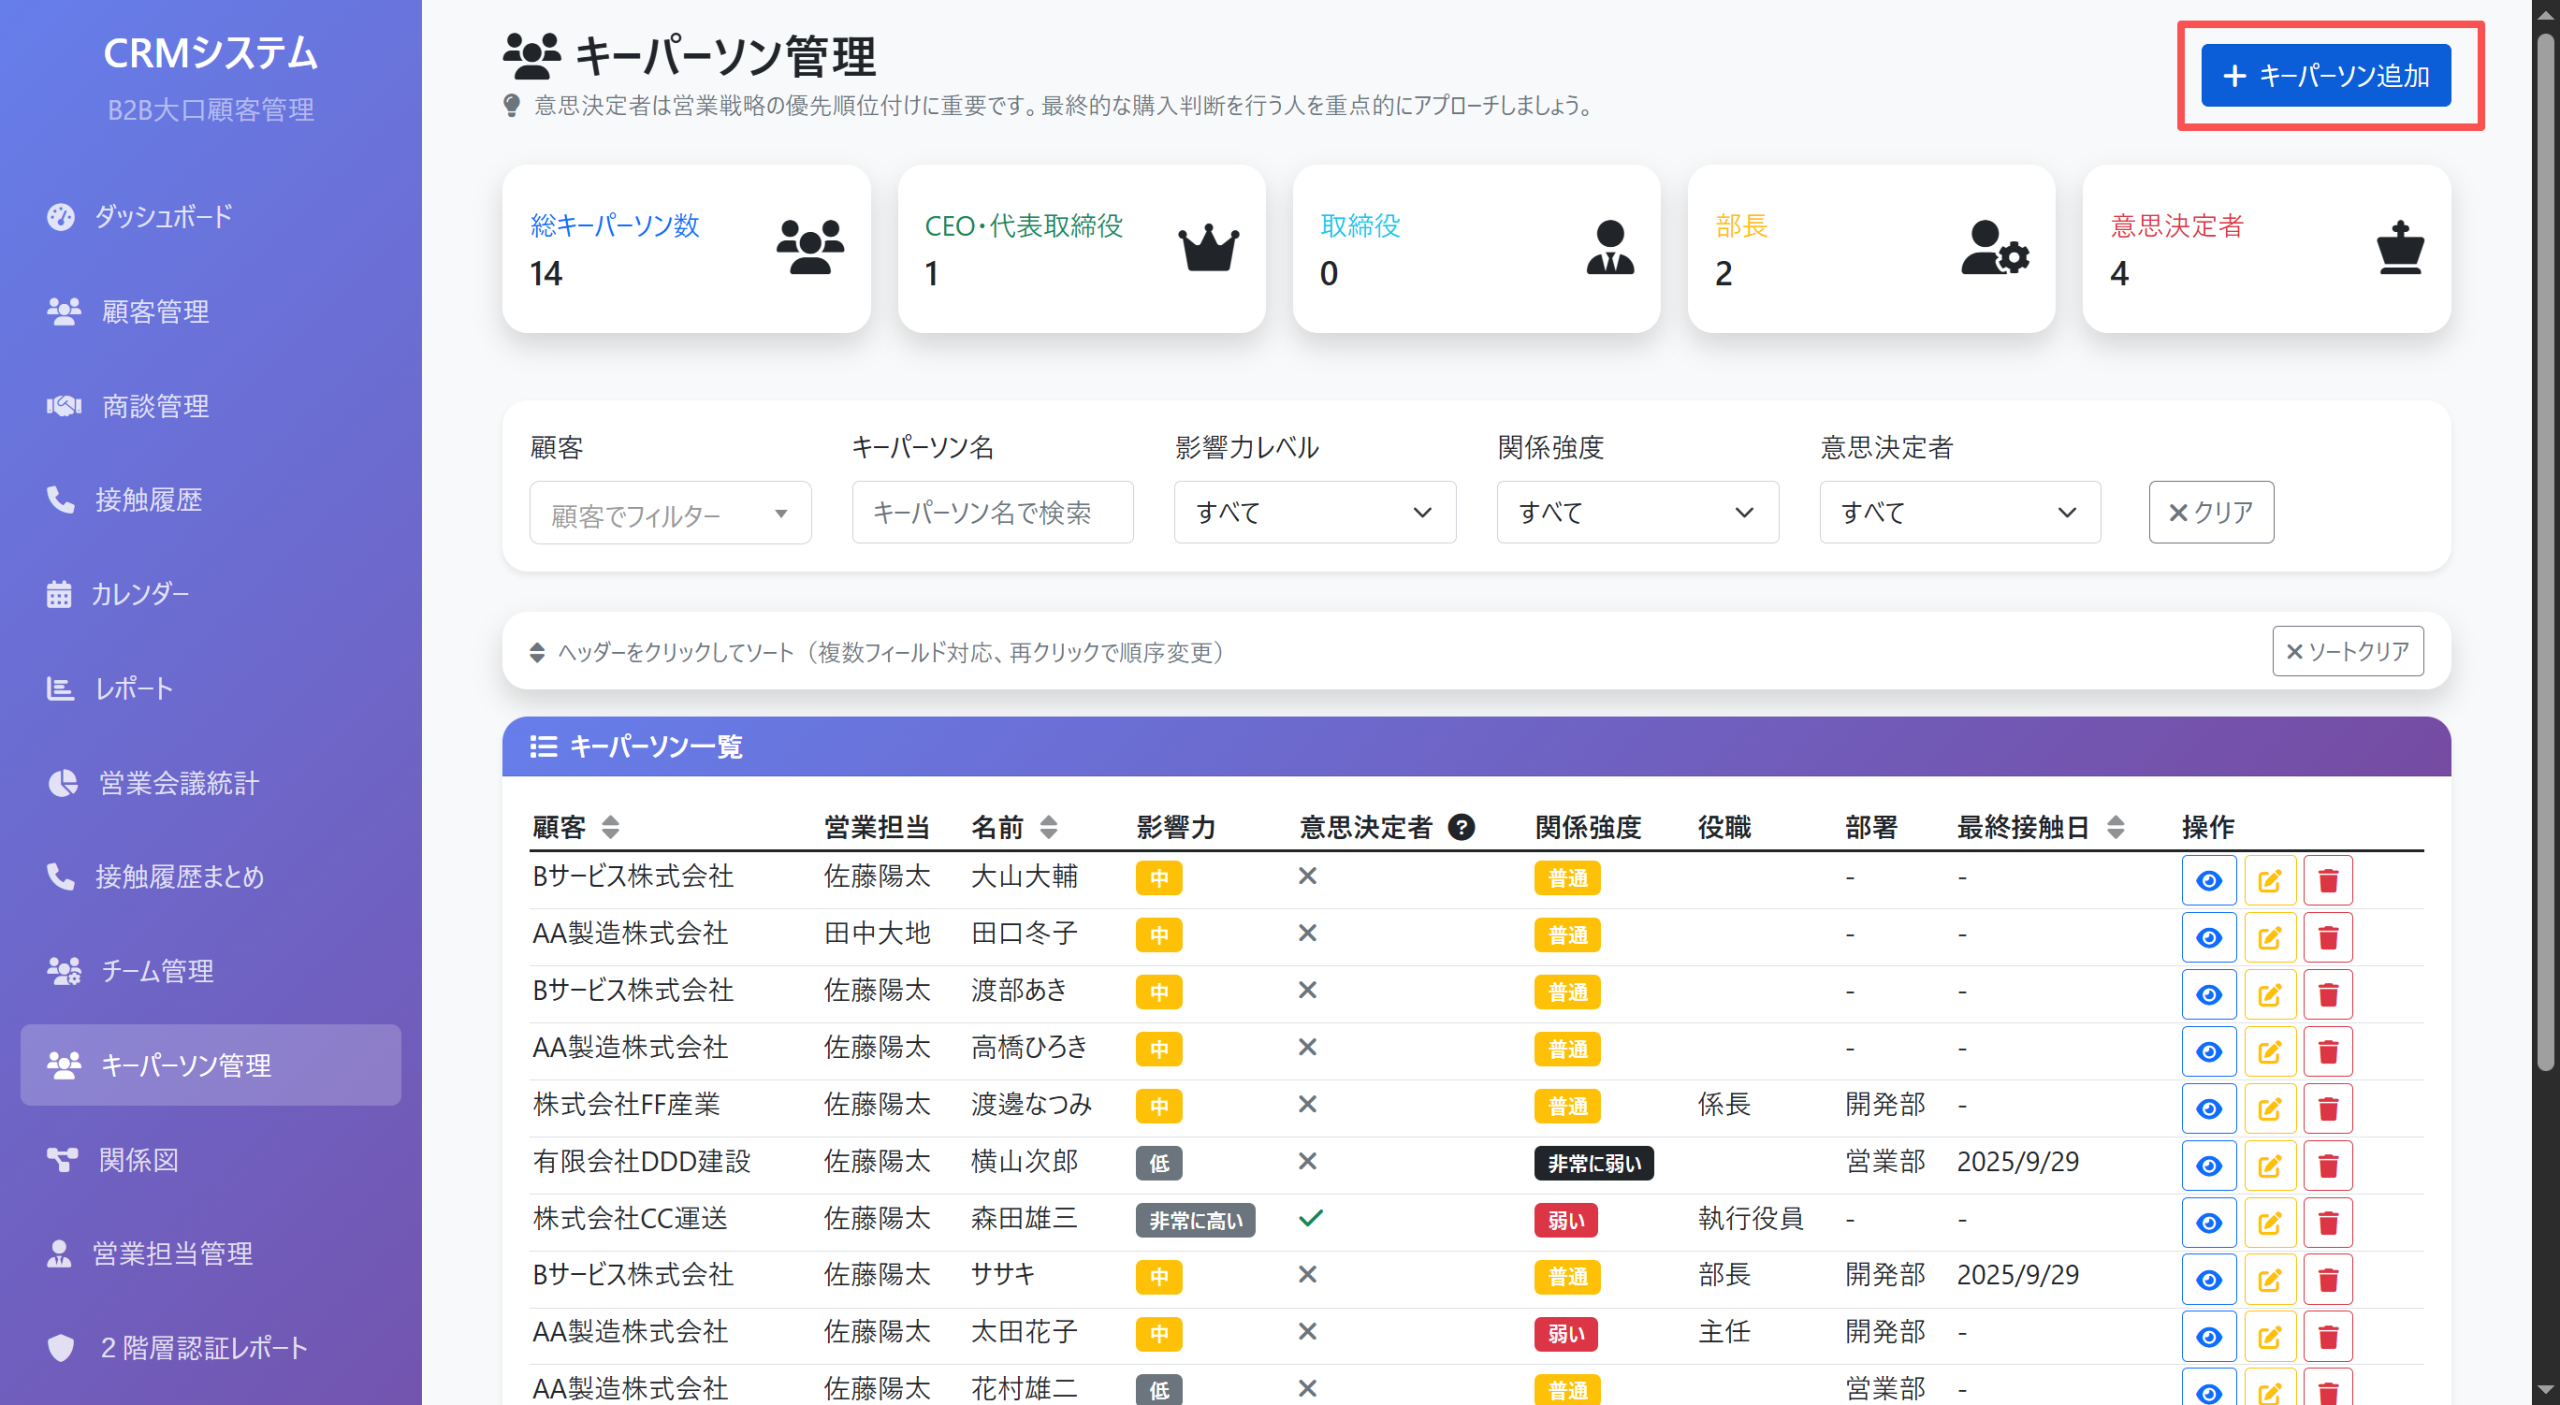Click the edit icon for 田口冬子
The height and width of the screenshot is (1405, 2560).
coord(2270,937)
